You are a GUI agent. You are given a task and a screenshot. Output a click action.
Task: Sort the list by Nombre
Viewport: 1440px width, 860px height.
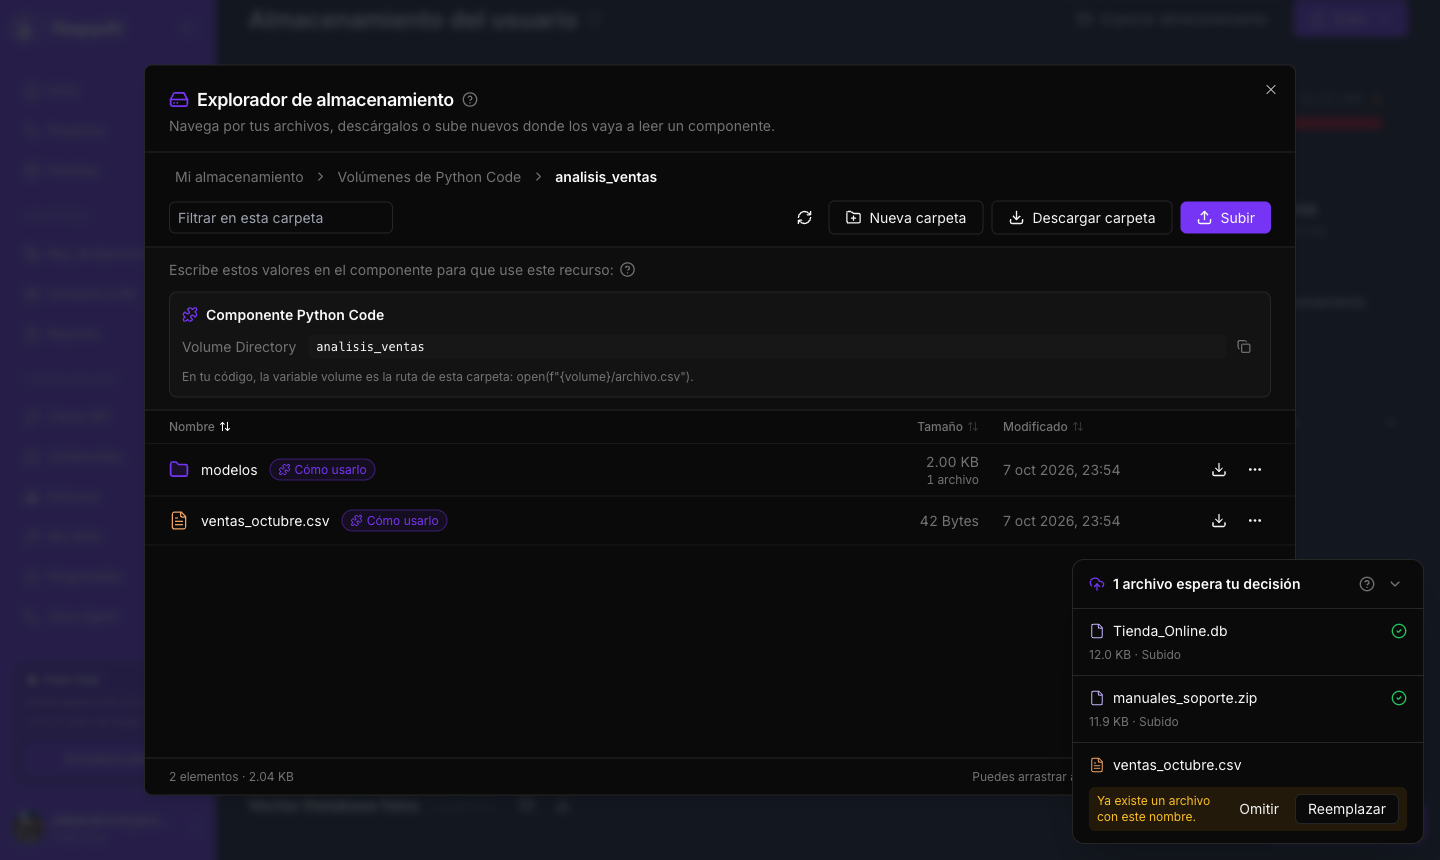pos(200,427)
